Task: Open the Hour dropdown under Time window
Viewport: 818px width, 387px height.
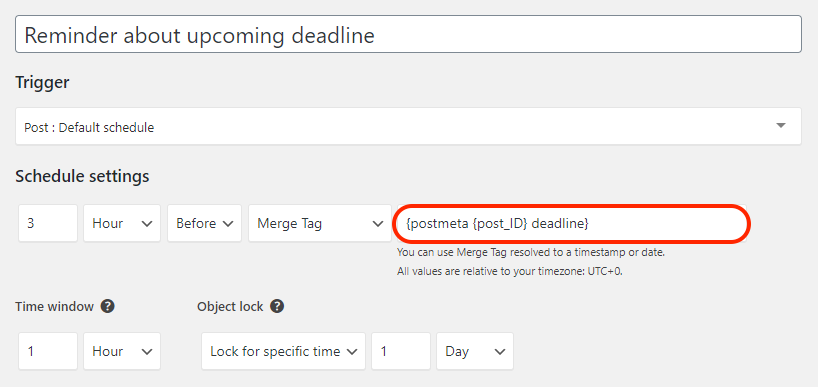Action: 122,351
